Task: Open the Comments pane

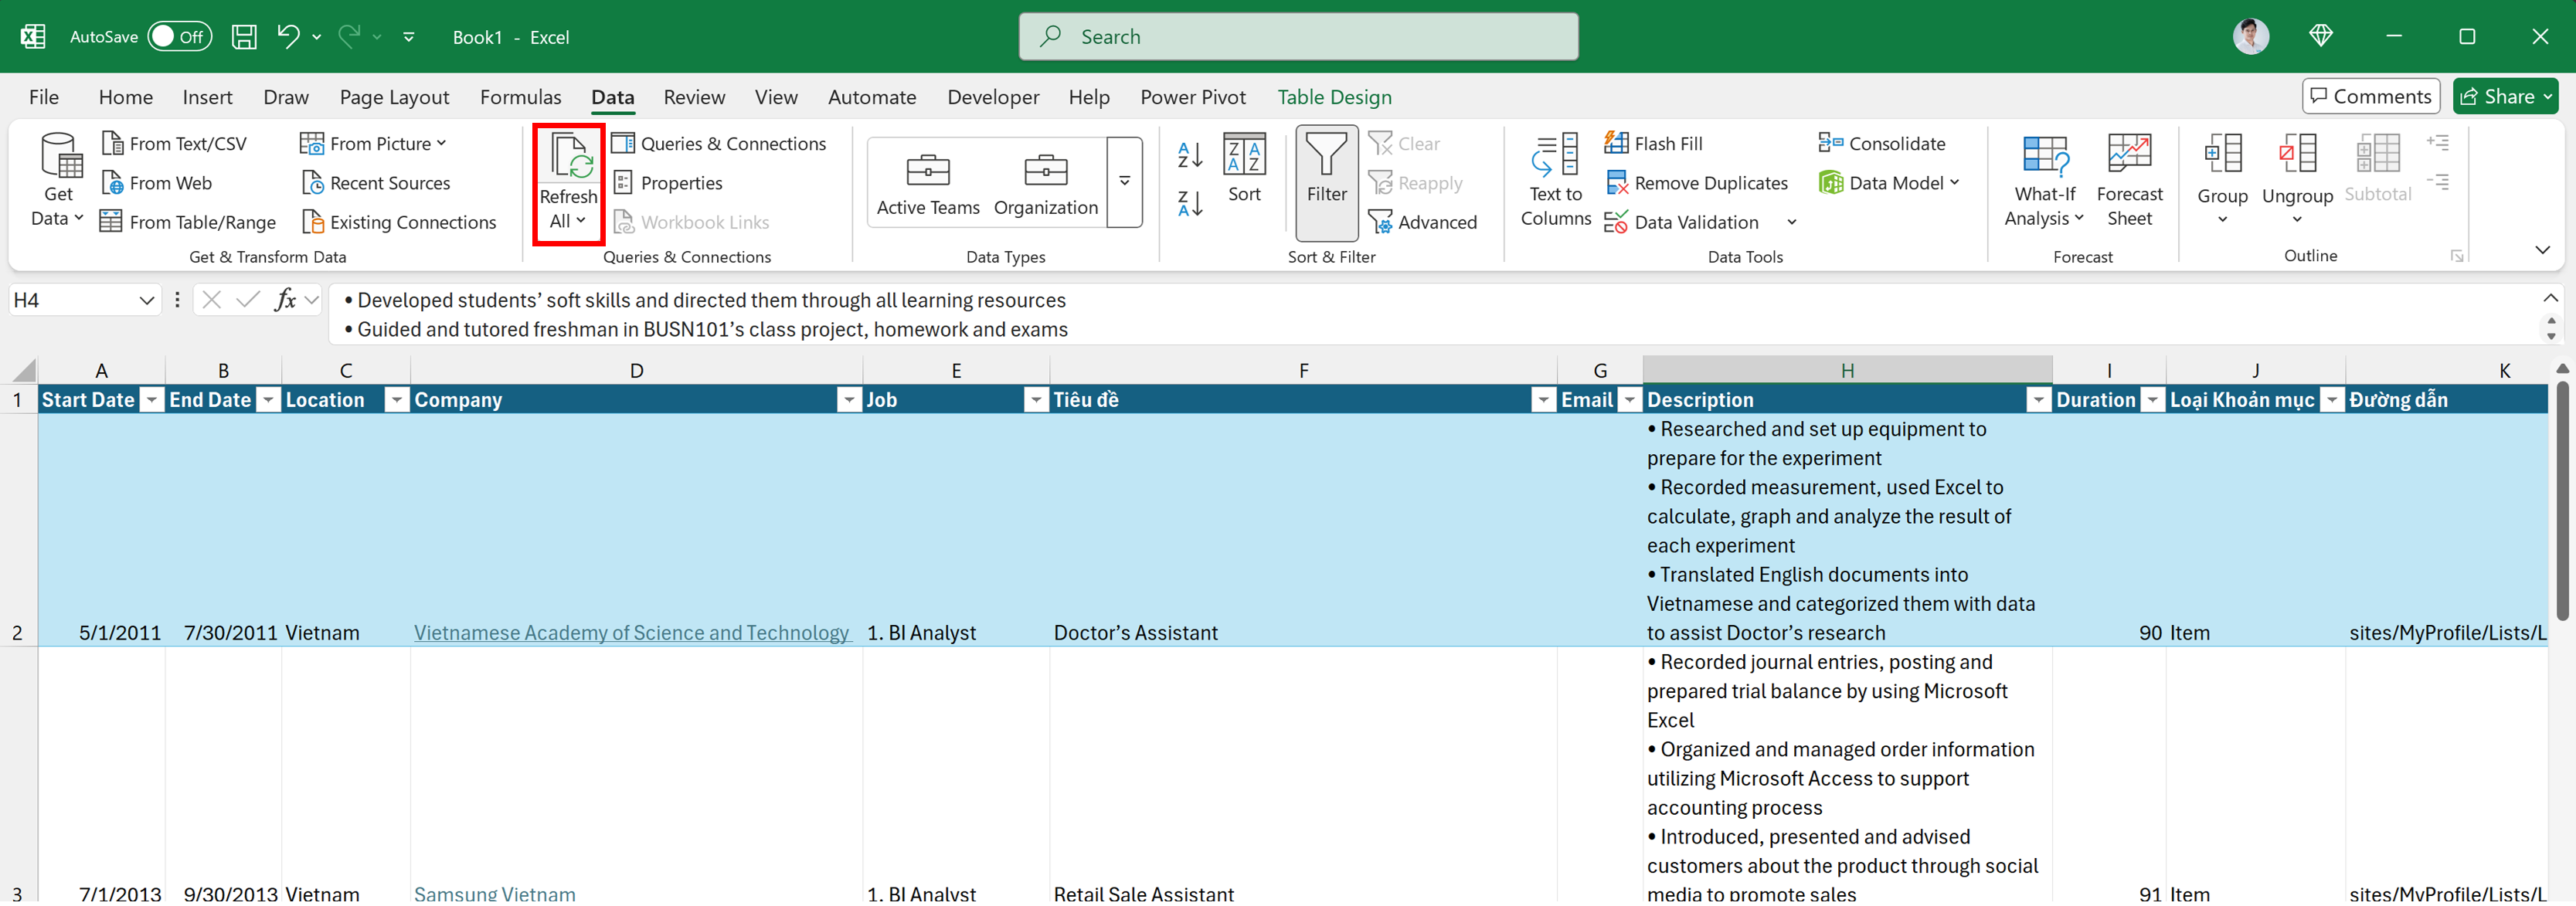Action: 2370,96
